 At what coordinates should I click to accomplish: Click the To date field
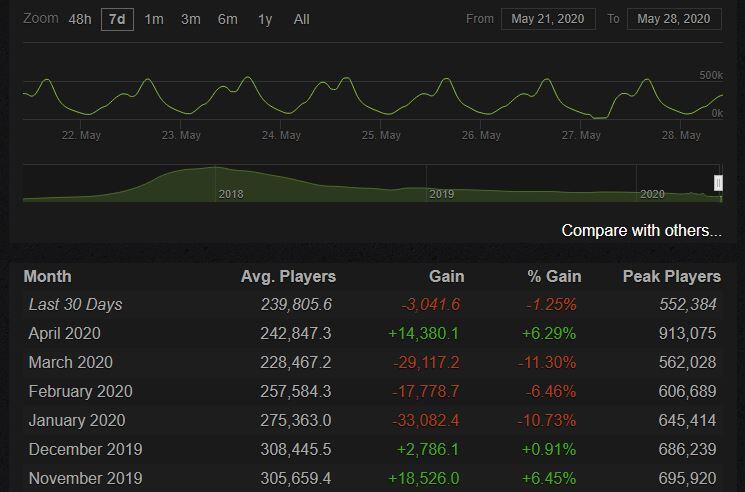coord(673,19)
